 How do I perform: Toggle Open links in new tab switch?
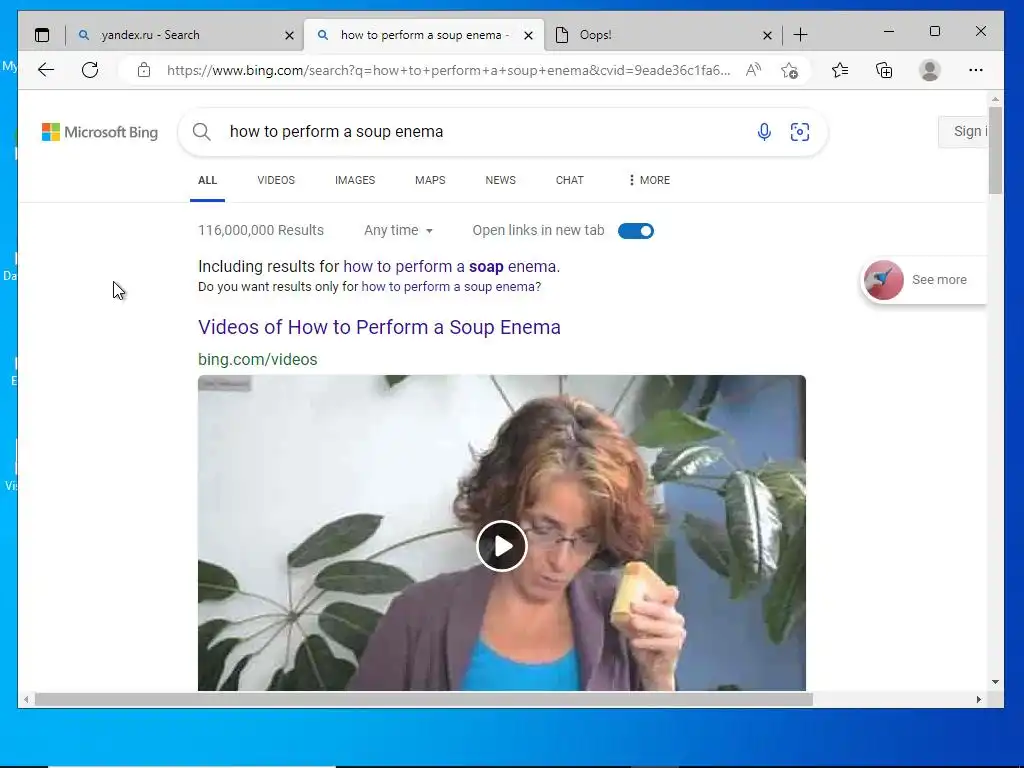pyautogui.click(x=635, y=231)
